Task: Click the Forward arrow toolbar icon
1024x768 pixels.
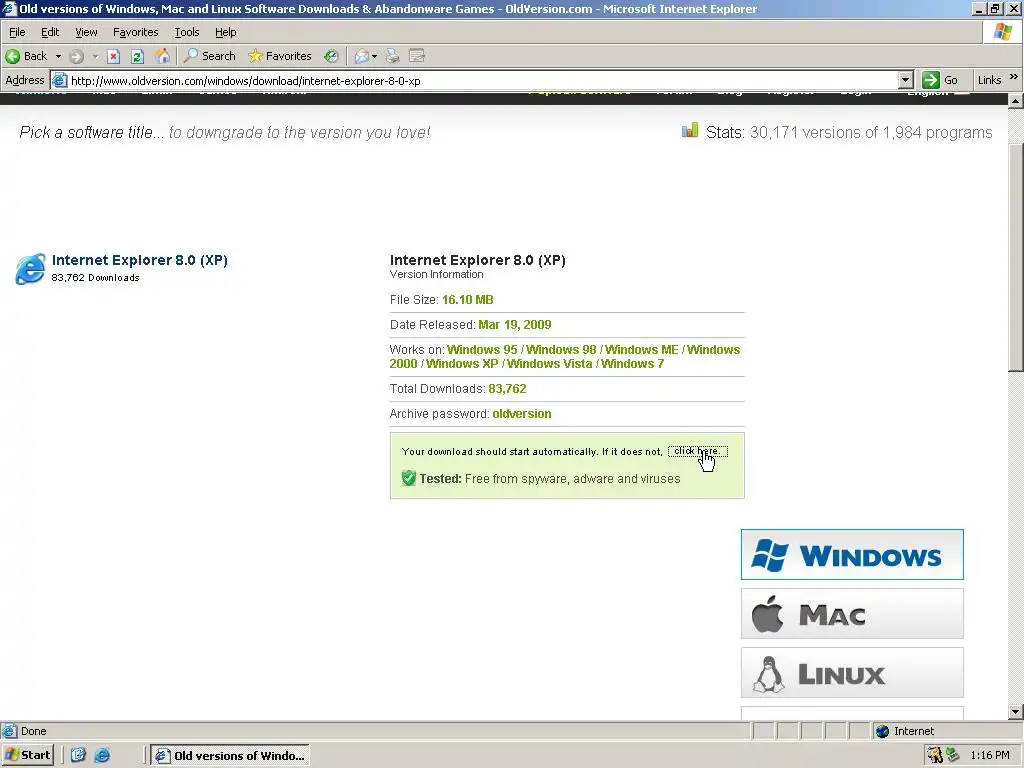Action: pyautogui.click(x=76, y=56)
